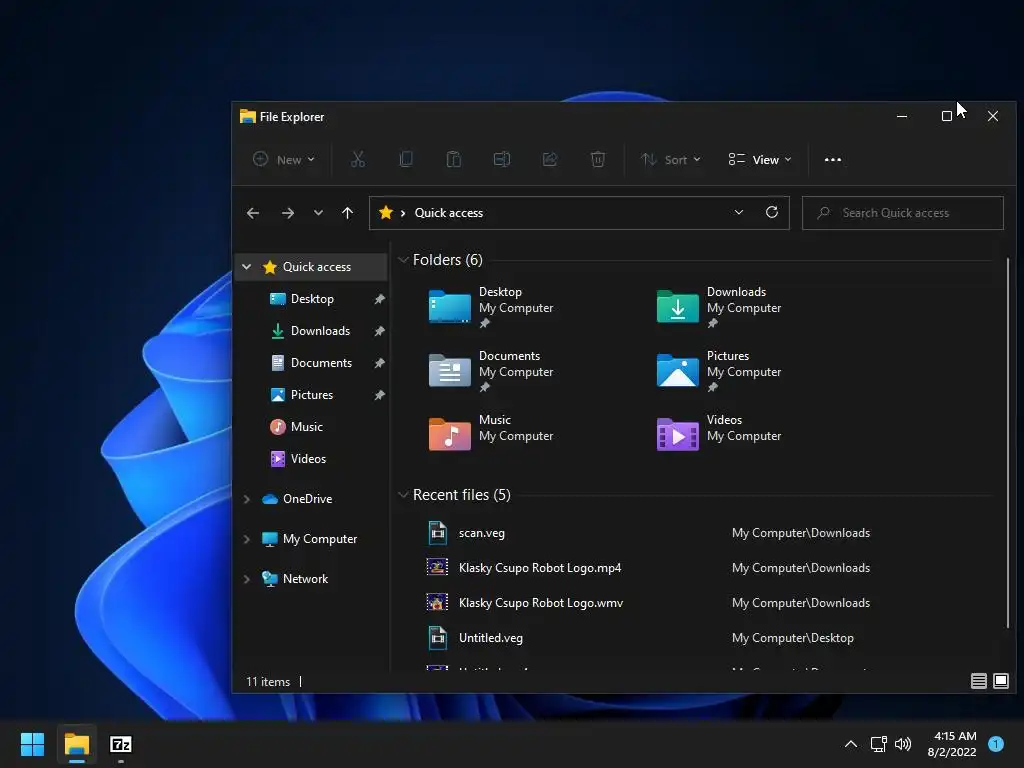Screen dimensions: 1024x768
Task: Click the Share icon in toolbar
Action: [x=550, y=159]
